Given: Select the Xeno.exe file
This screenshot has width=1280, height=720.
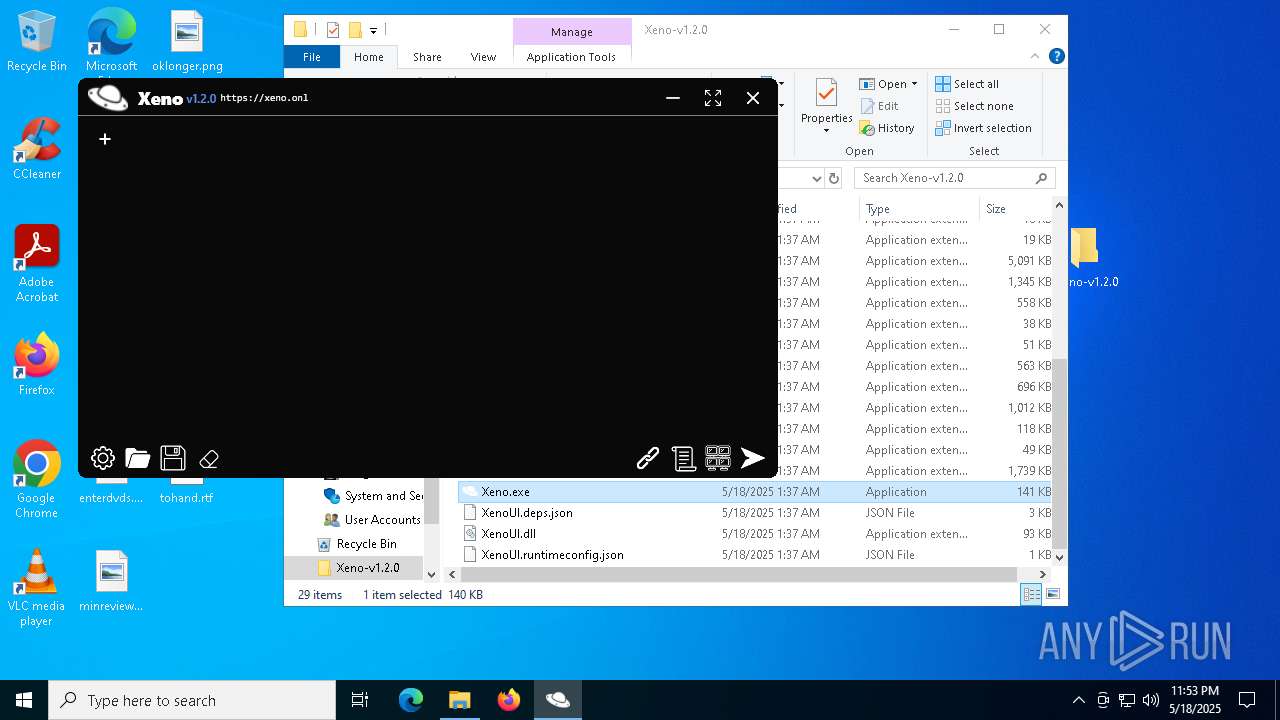Looking at the screenshot, I should tap(756, 492).
